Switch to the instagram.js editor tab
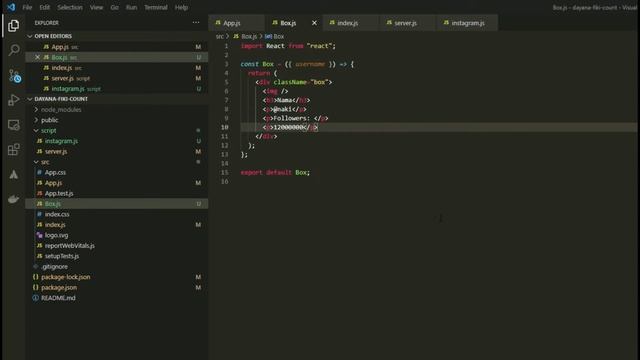Viewport: 640px width, 360px height. (x=467, y=23)
